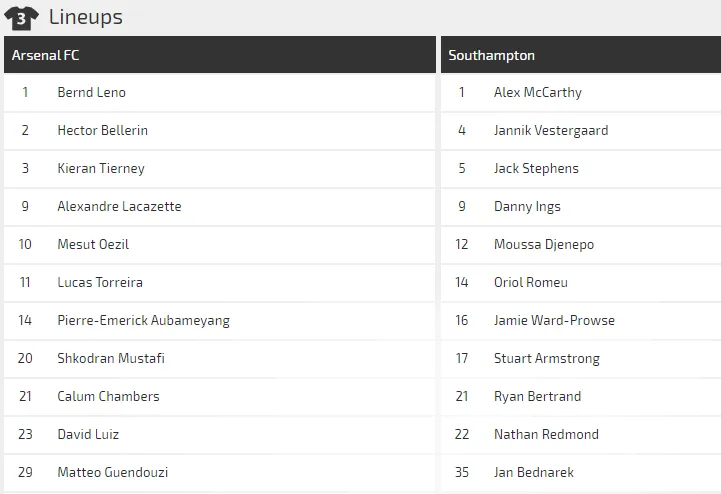Image resolution: width=721 pixels, height=494 pixels.
Task: Open Bernd Leno's player page
Action: (91, 92)
